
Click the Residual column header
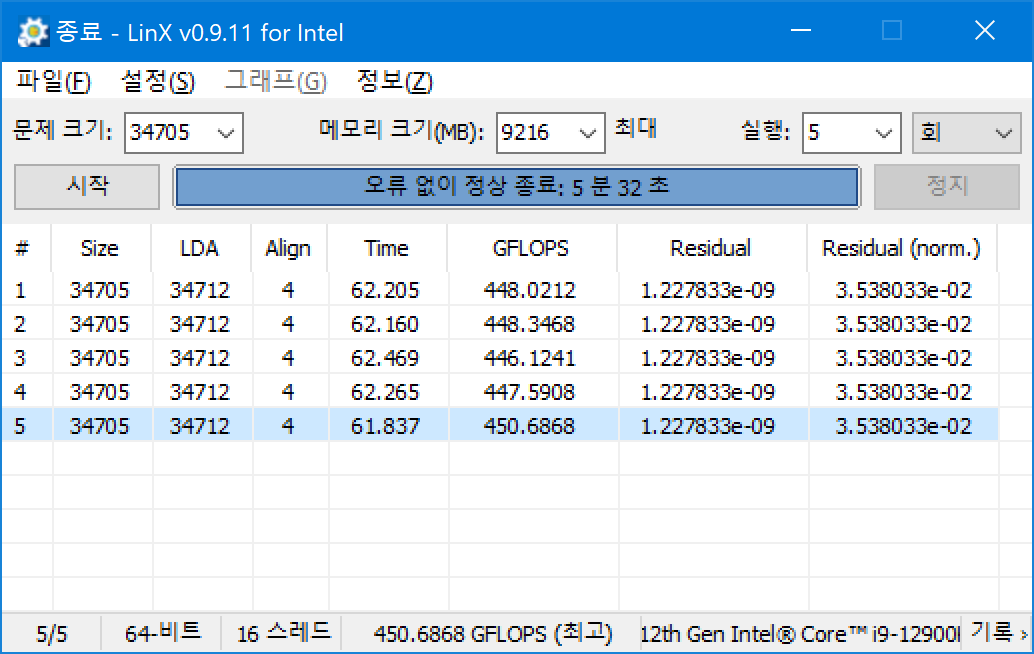tap(712, 249)
